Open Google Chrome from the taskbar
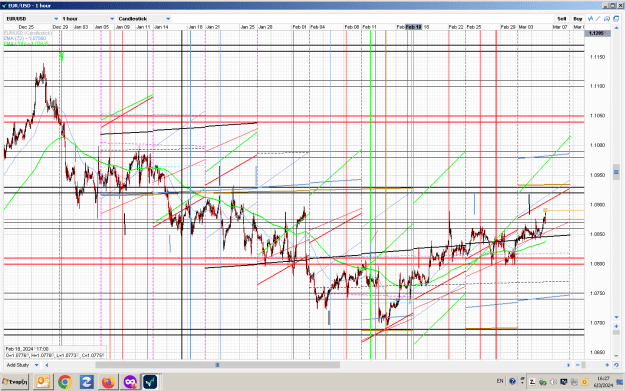625x391 pixels. (x=65, y=382)
